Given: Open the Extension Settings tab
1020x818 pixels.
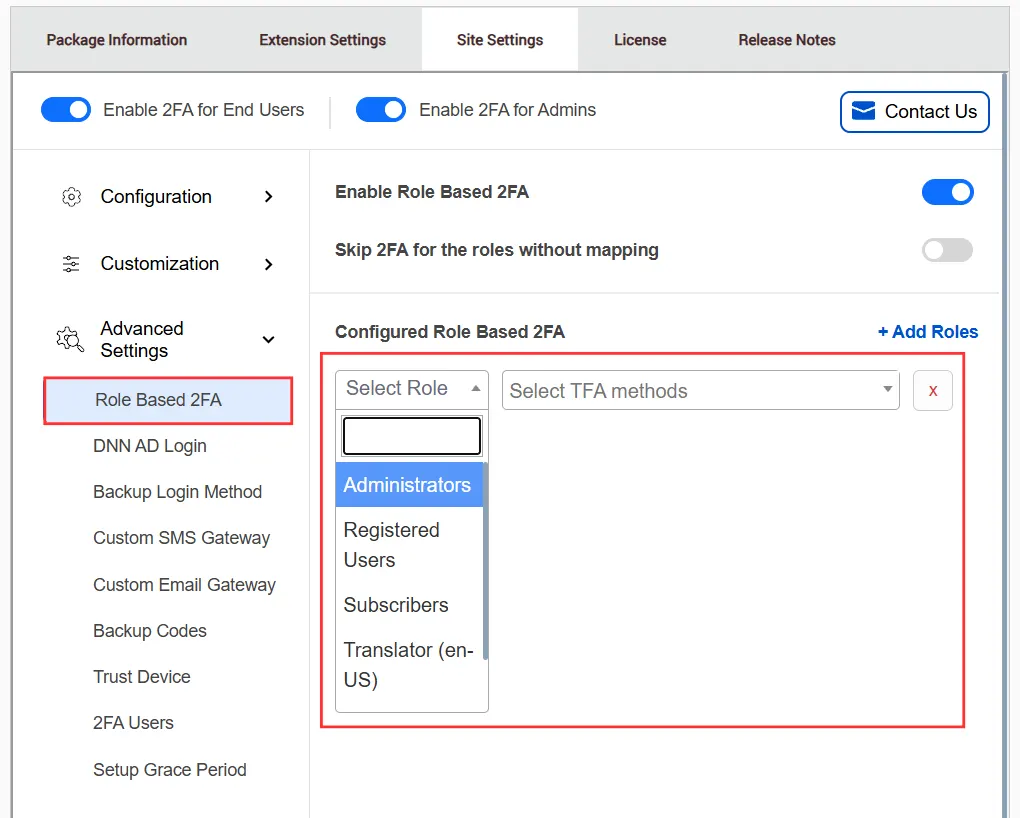Looking at the screenshot, I should tap(321, 40).
